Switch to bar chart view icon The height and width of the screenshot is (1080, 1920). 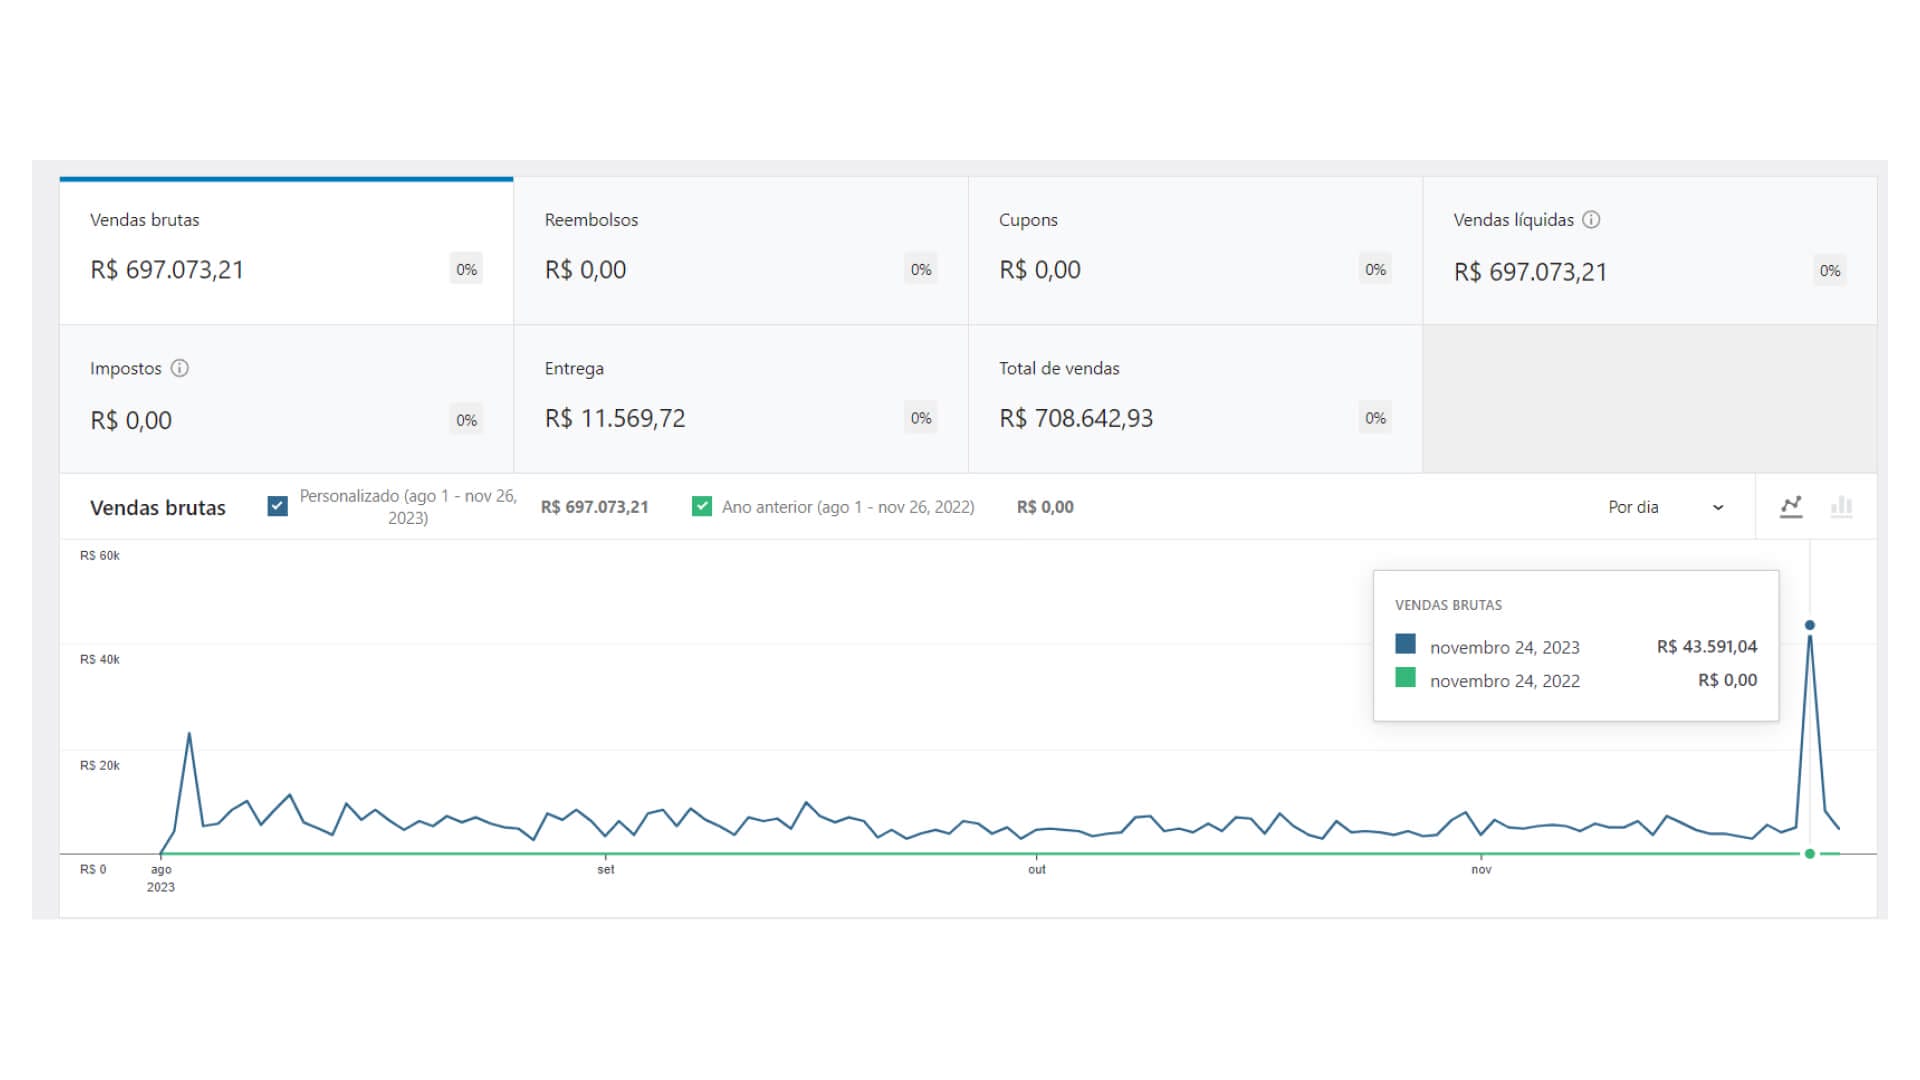[1841, 507]
